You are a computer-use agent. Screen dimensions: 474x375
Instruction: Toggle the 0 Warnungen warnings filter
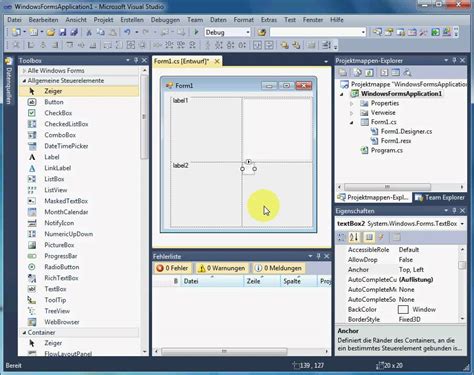tap(222, 268)
